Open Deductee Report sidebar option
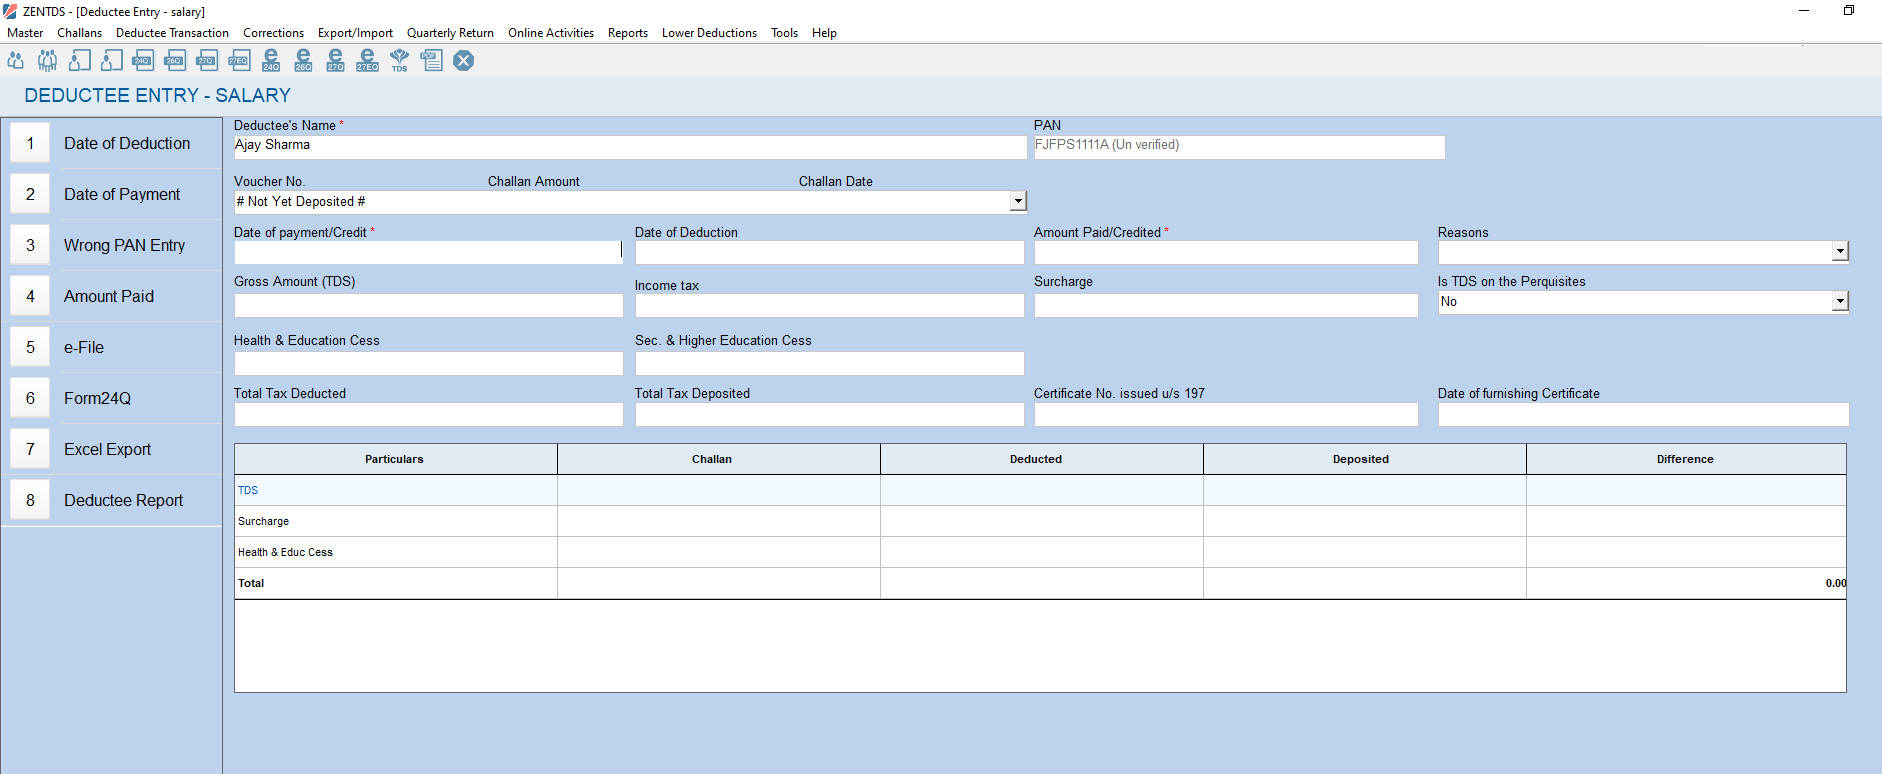1882x774 pixels. pos(111,500)
